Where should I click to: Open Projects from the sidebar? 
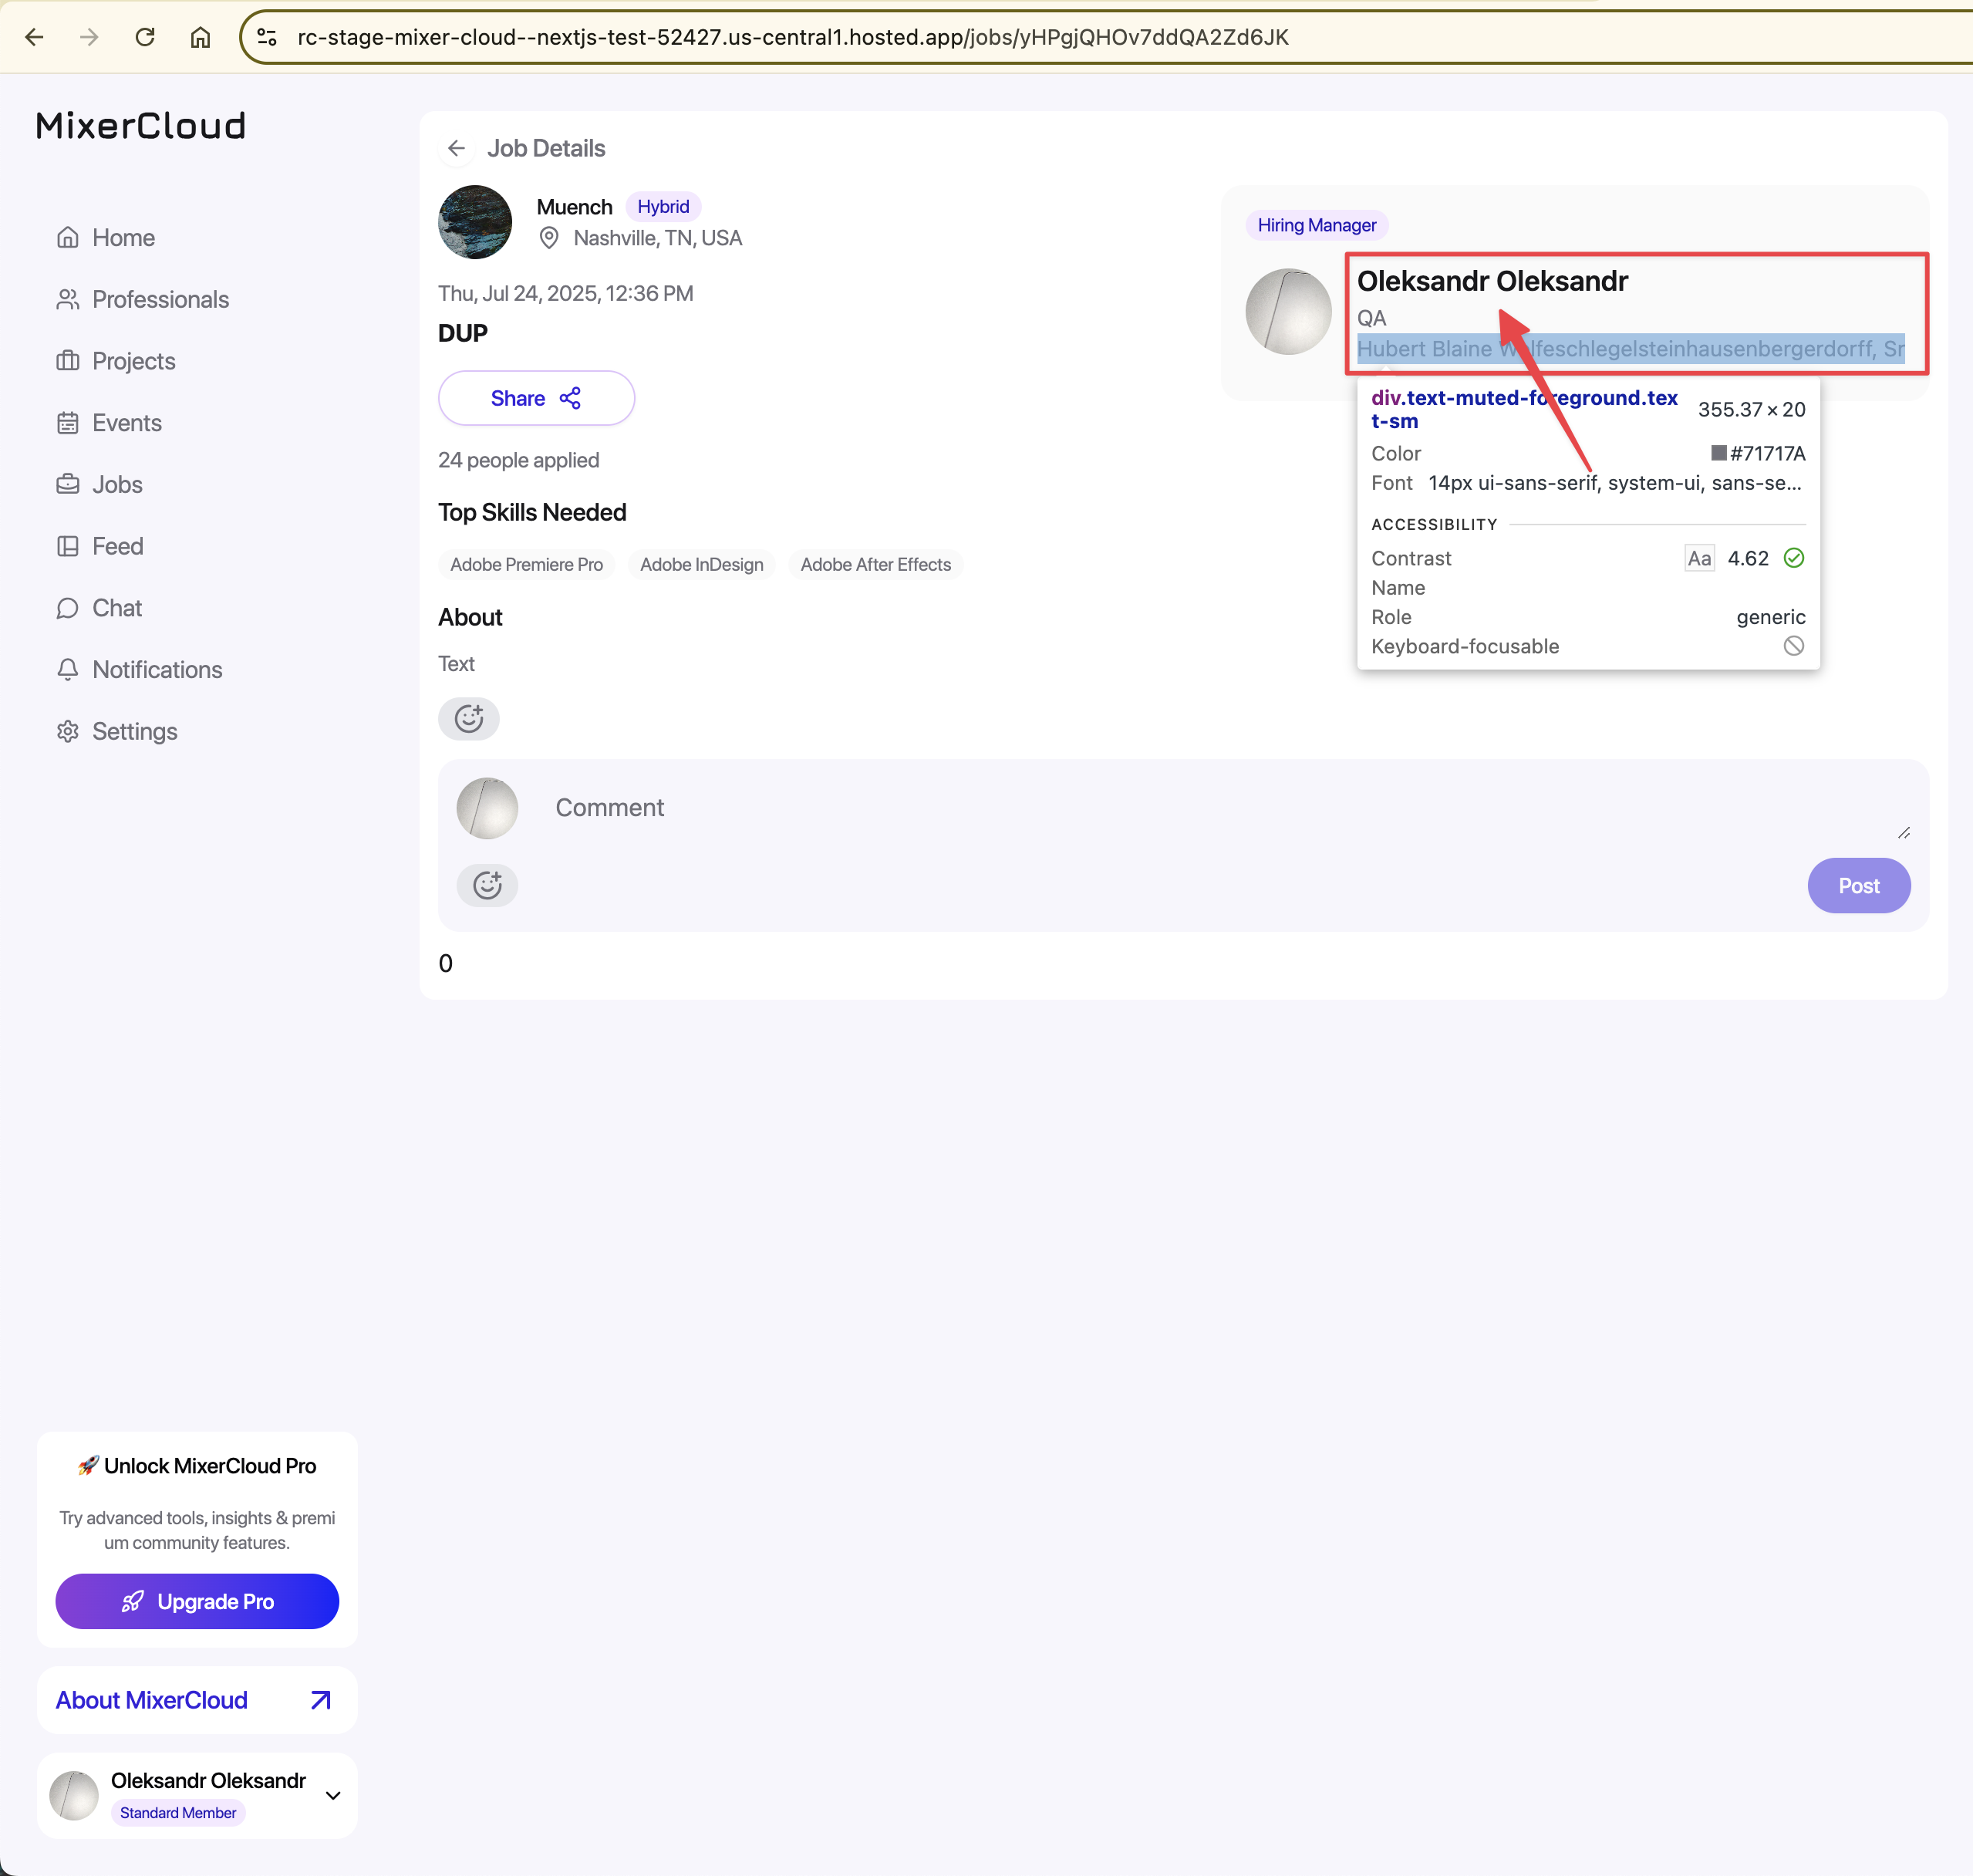[x=133, y=361]
